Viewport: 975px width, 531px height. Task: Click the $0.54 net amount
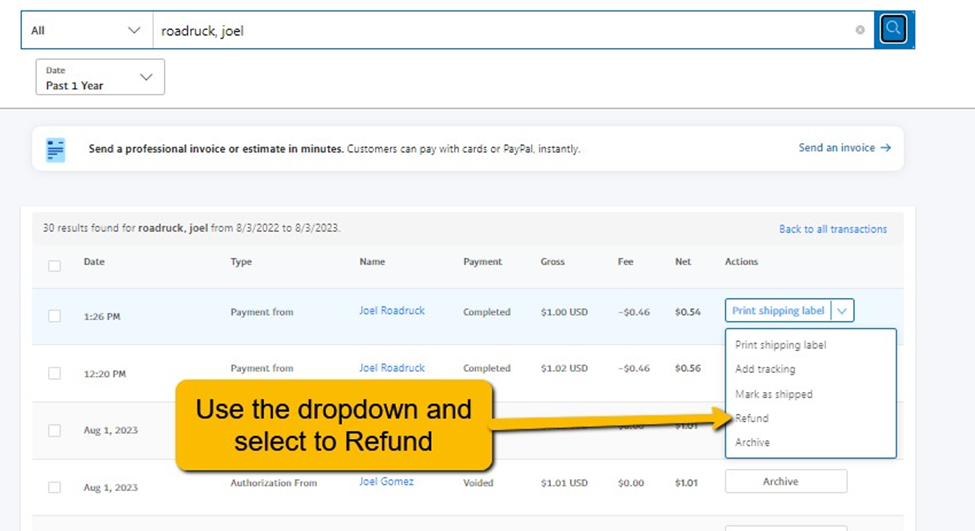click(x=688, y=312)
